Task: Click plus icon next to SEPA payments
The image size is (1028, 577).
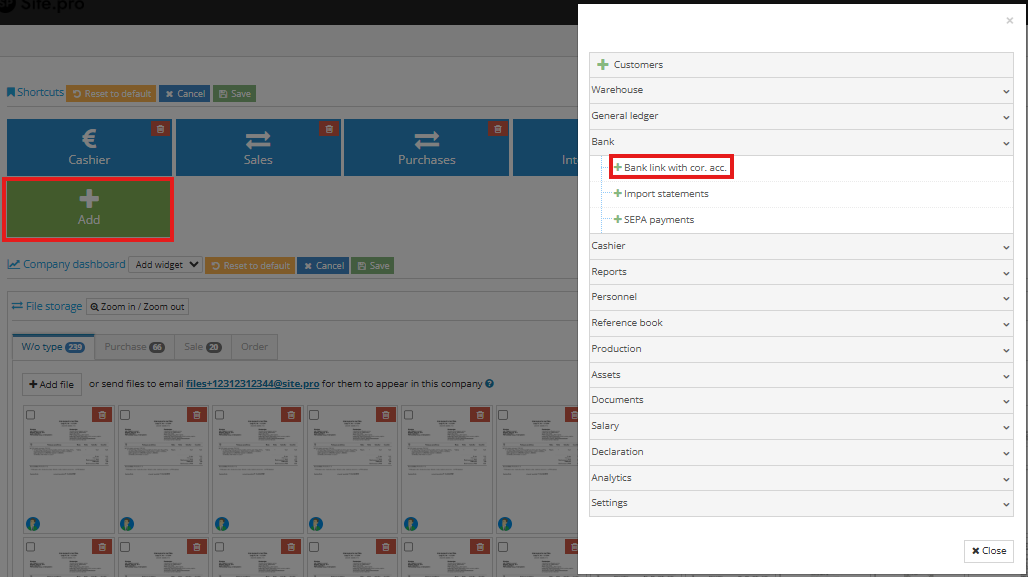Action: [x=619, y=219]
